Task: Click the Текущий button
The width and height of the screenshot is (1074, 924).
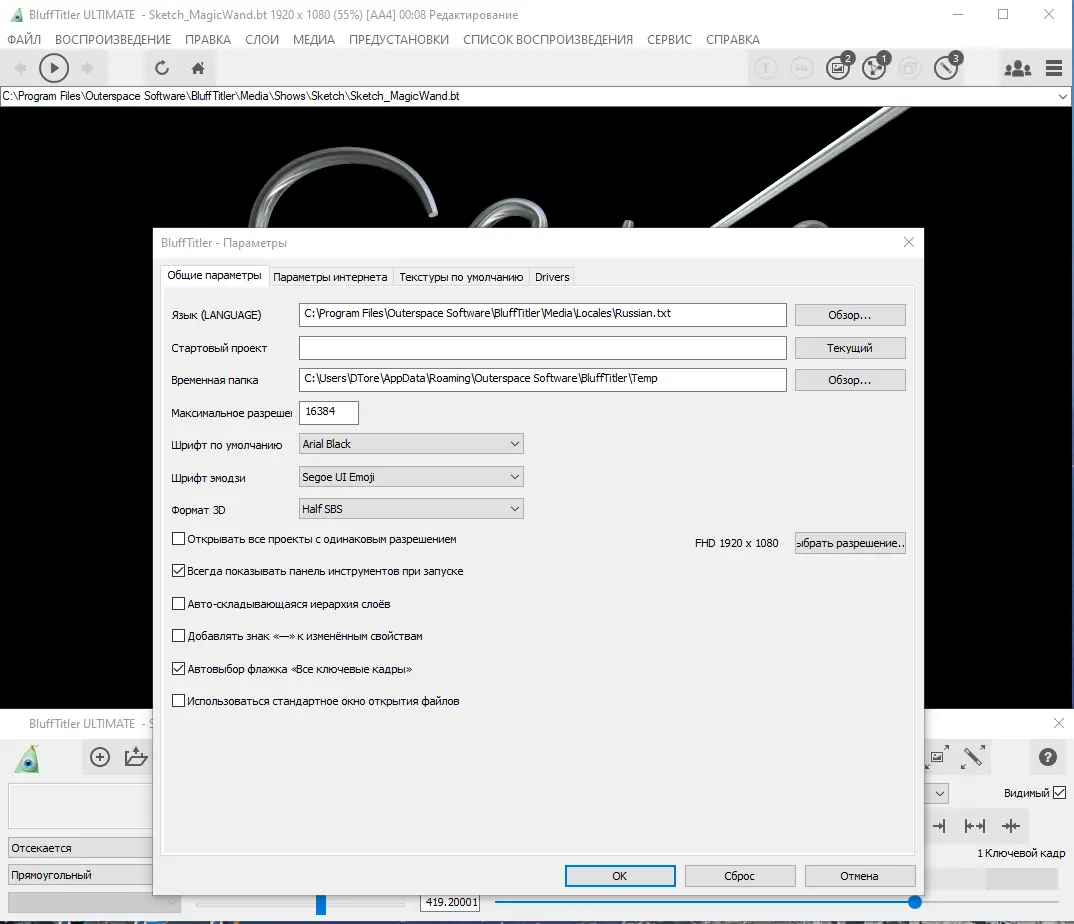Action: click(850, 348)
